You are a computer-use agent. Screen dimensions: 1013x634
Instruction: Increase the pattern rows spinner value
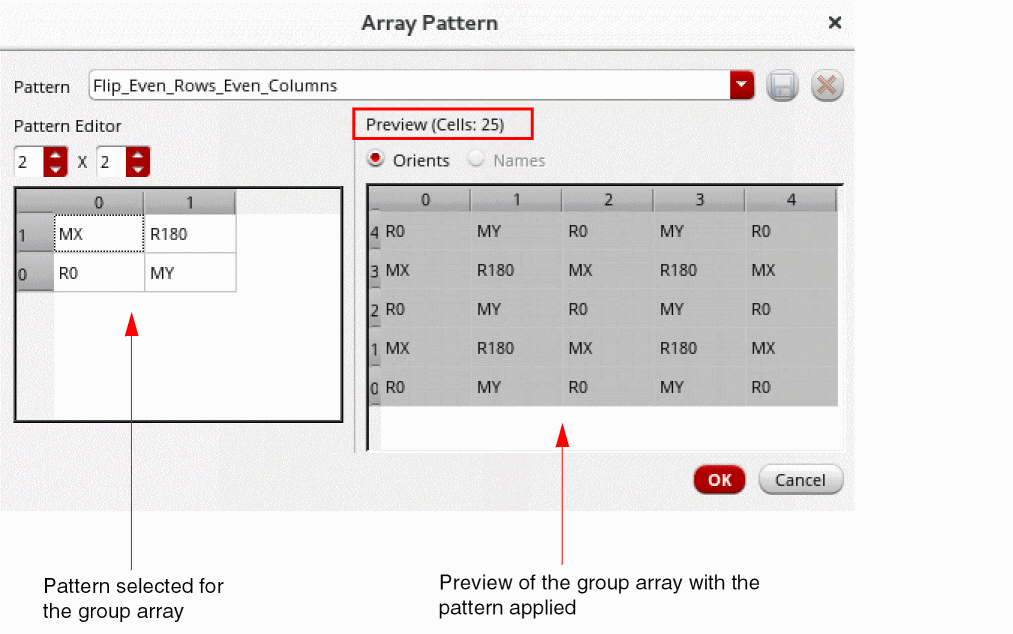pyautogui.click(x=55, y=154)
